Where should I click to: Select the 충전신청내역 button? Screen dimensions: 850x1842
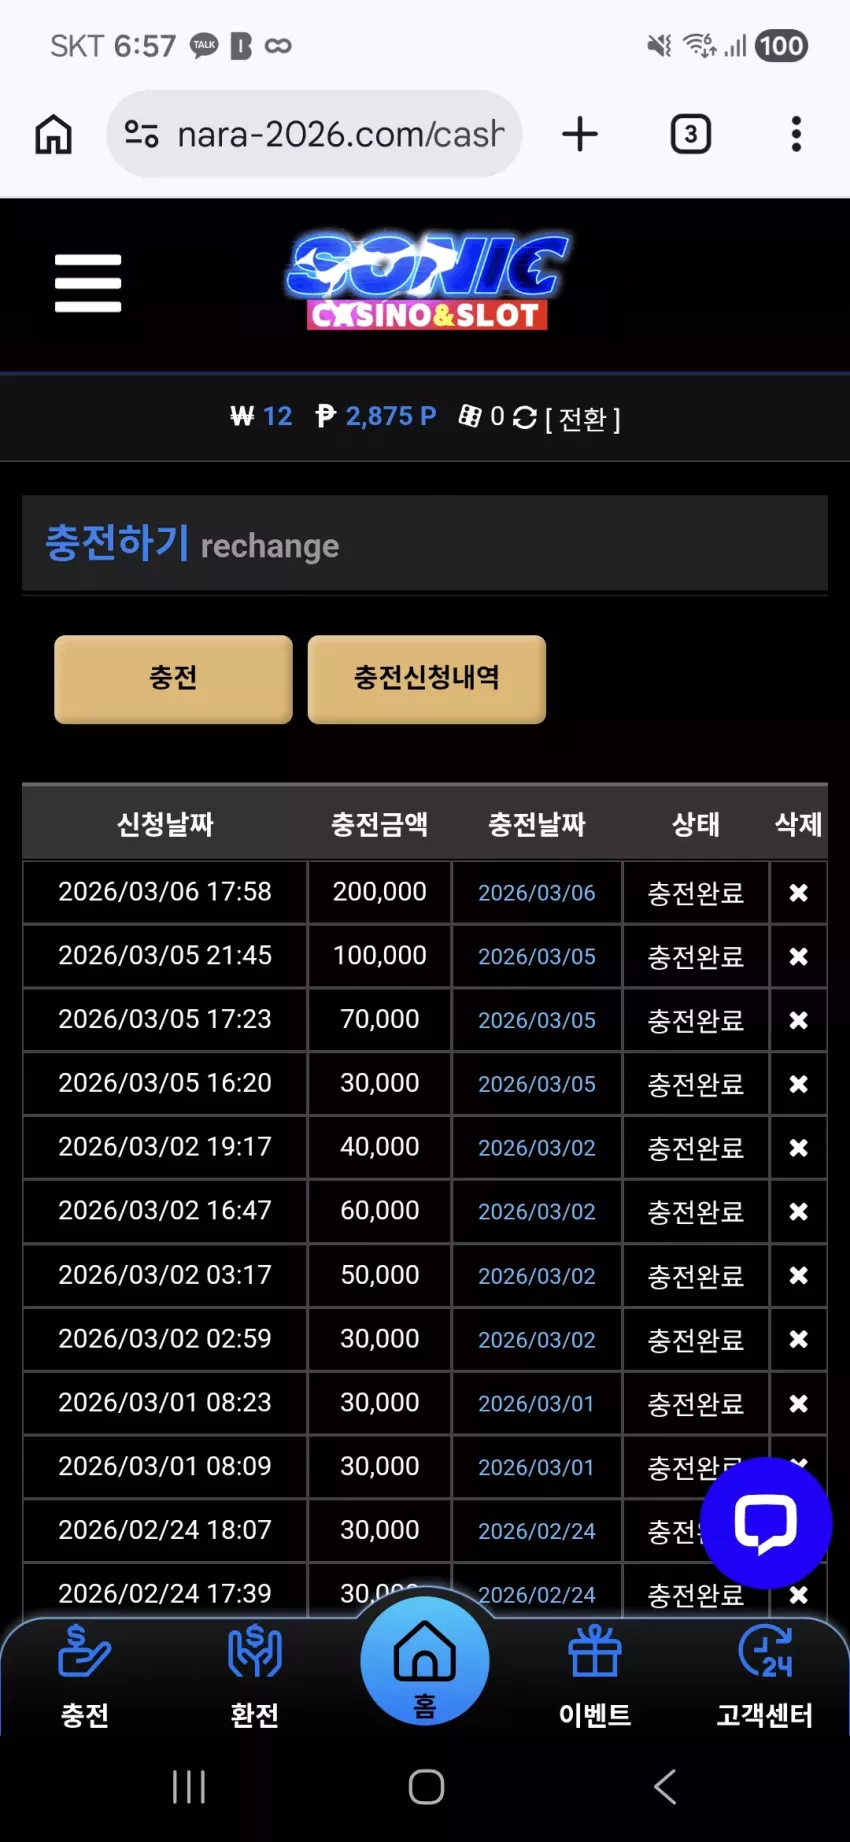[427, 679]
